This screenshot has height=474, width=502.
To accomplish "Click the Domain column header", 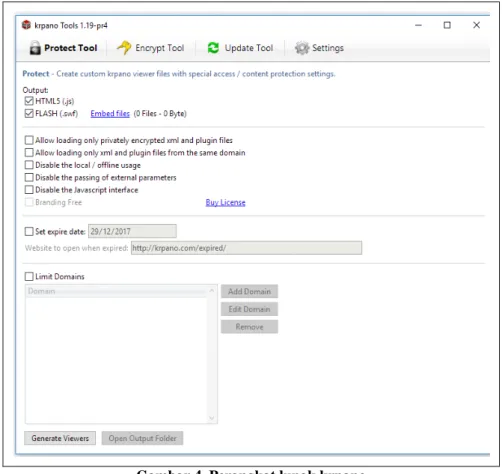I will (x=116, y=291).
